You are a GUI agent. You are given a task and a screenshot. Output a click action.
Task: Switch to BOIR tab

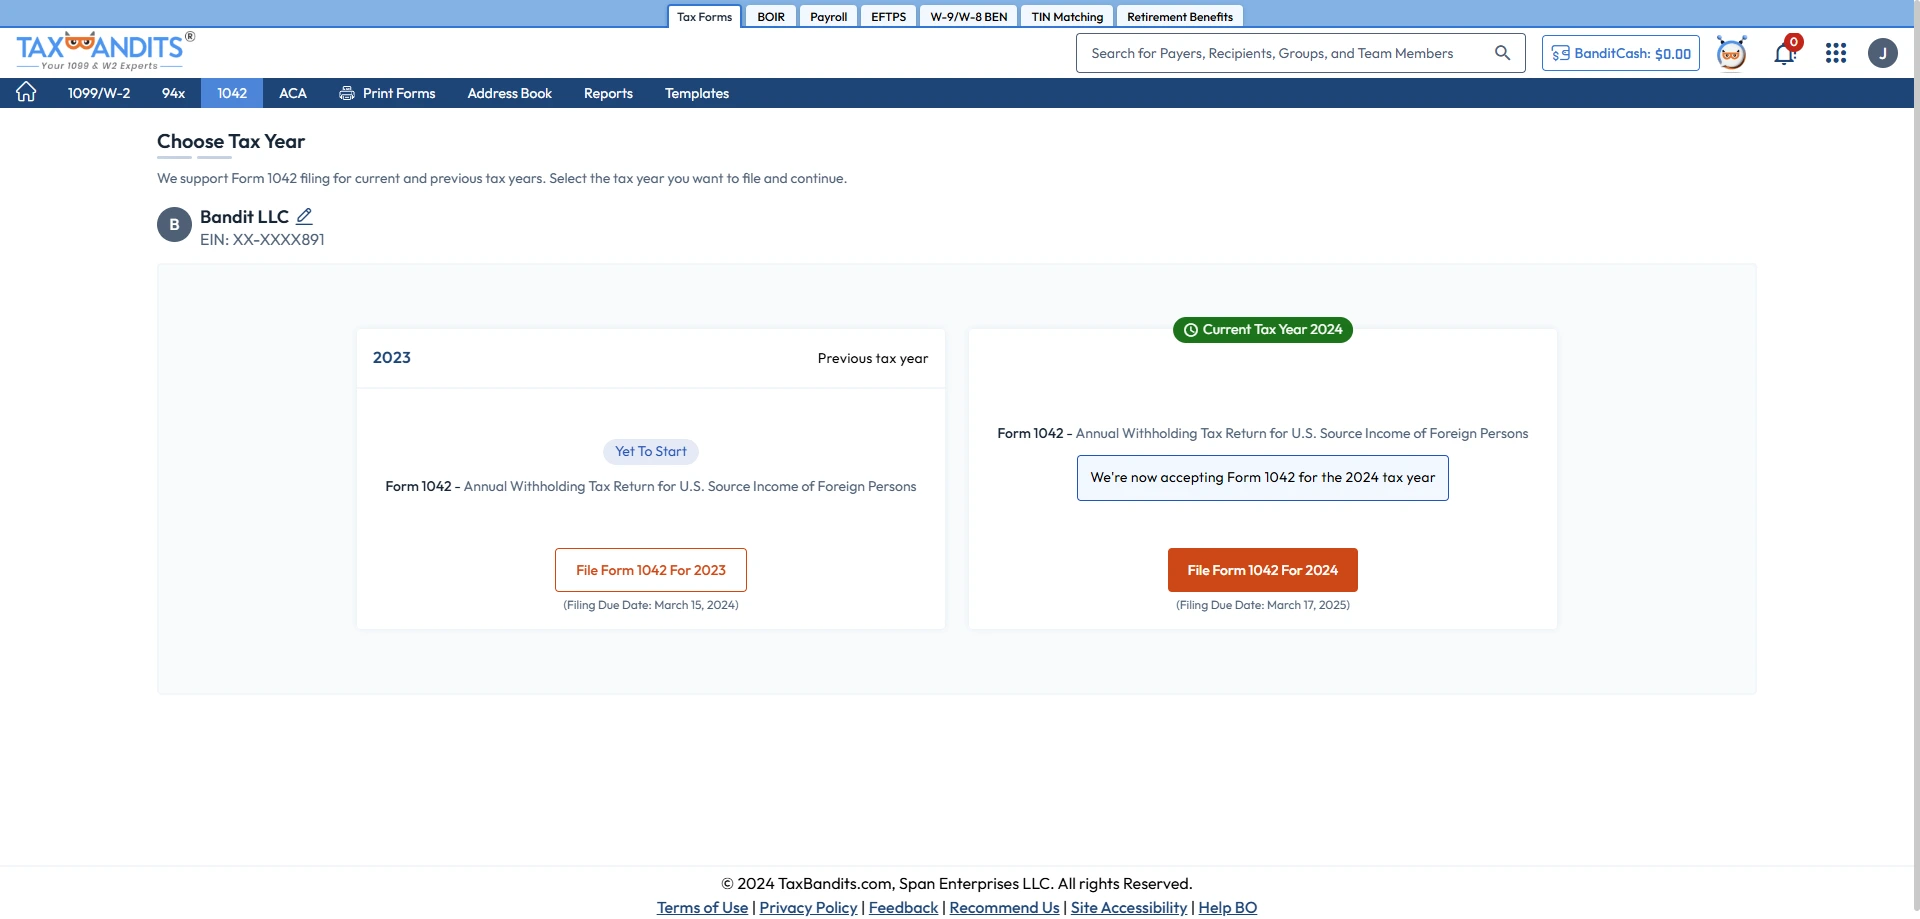pos(771,17)
